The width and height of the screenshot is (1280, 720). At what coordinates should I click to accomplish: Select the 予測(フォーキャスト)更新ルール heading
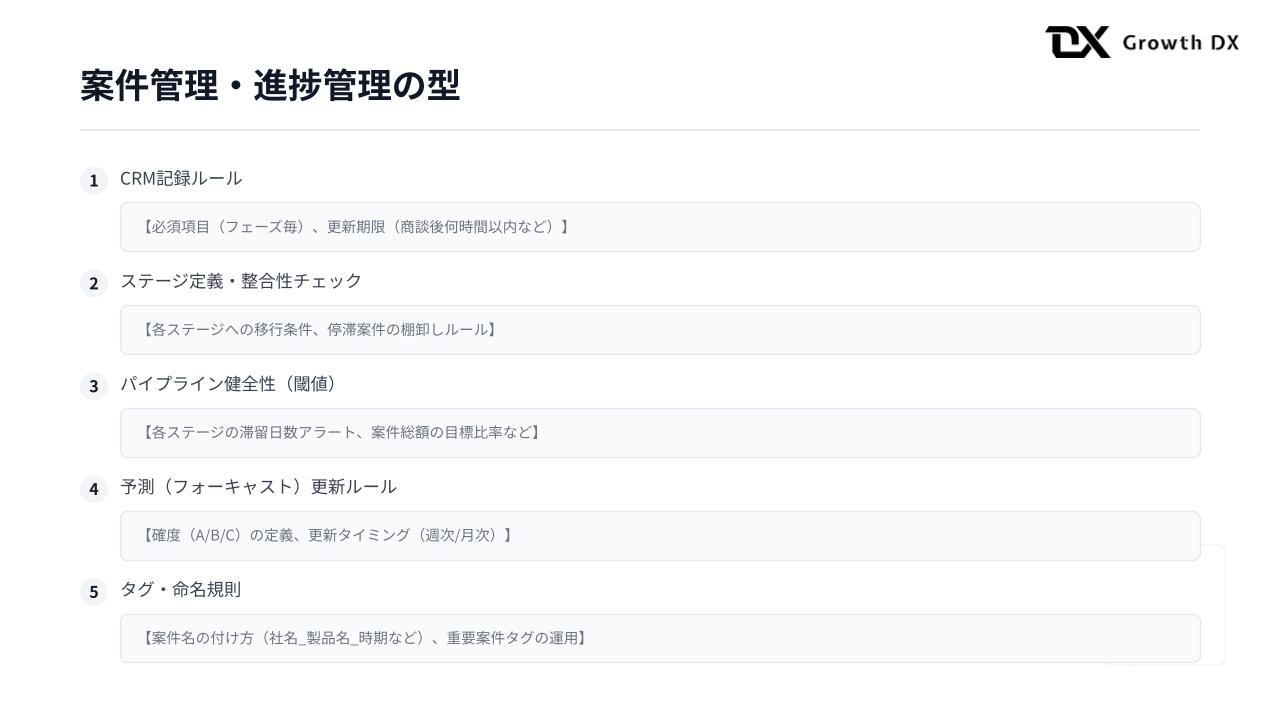click(x=258, y=487)
